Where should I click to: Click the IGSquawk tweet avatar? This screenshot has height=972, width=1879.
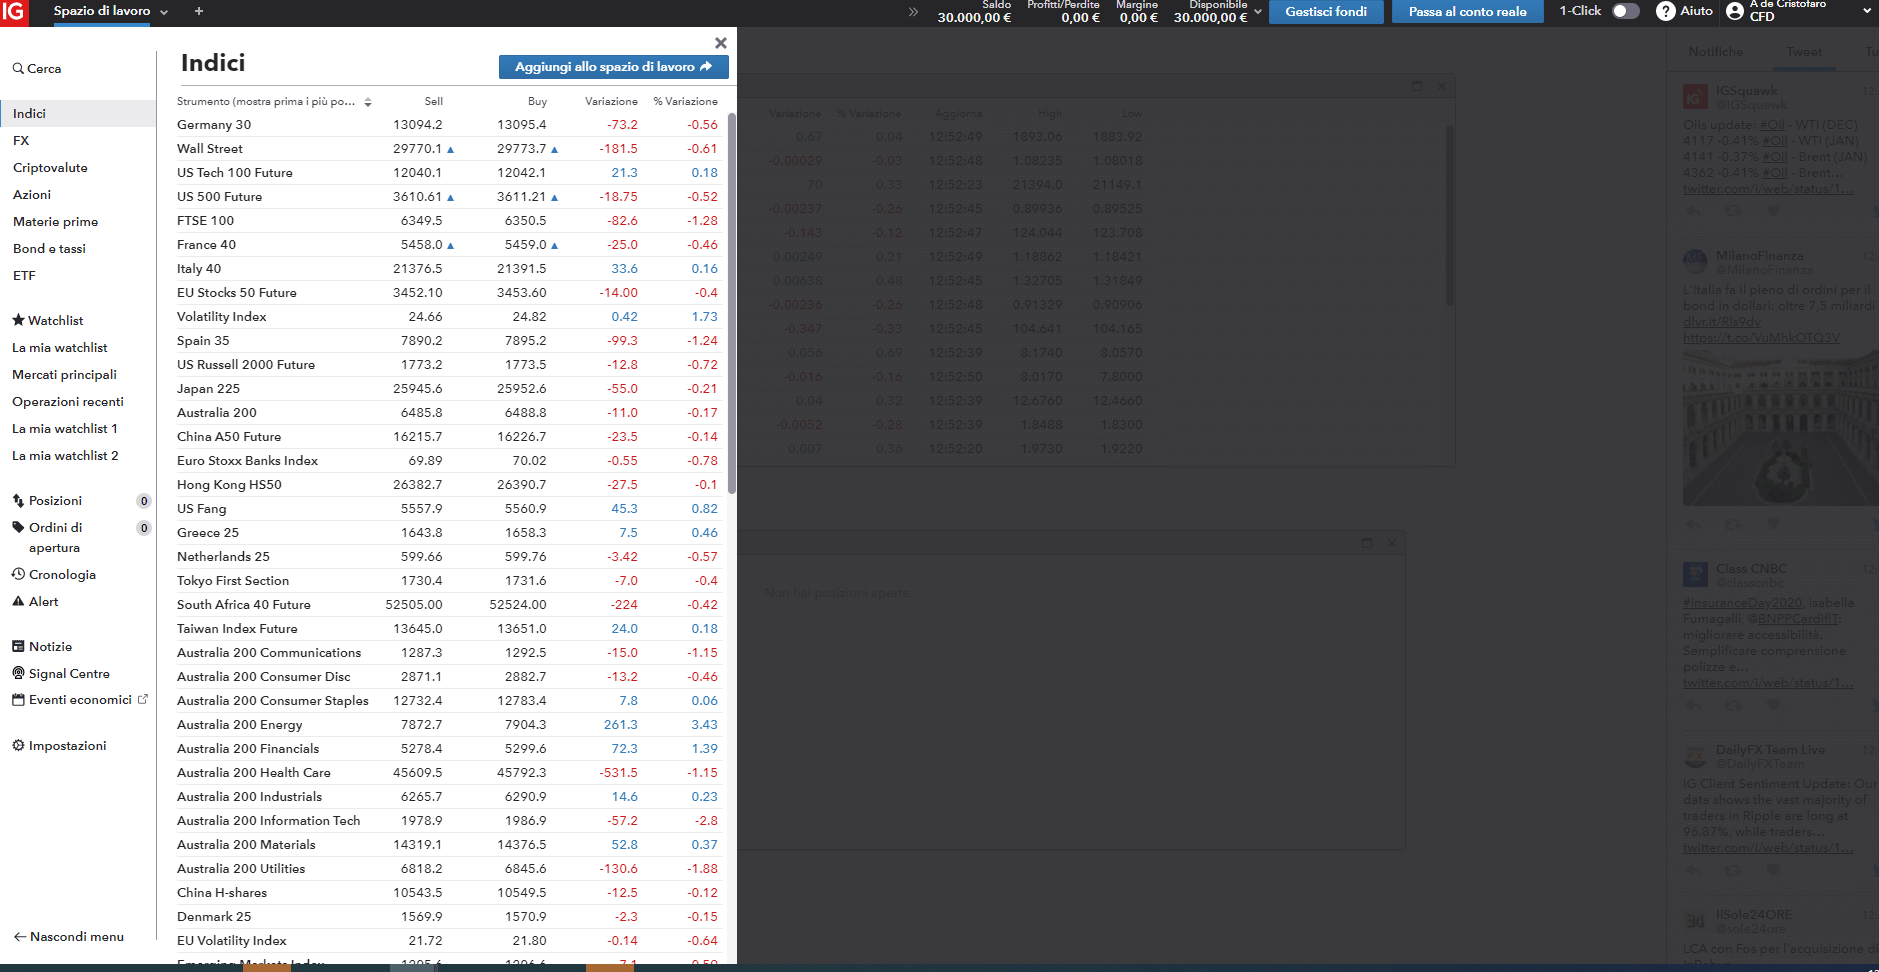tap(1695, 97)
